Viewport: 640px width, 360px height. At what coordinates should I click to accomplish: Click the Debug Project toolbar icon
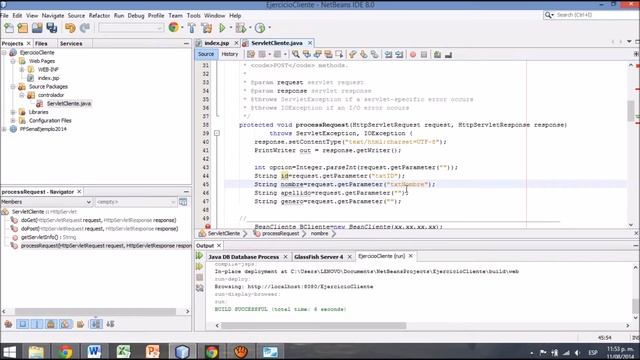241,28
